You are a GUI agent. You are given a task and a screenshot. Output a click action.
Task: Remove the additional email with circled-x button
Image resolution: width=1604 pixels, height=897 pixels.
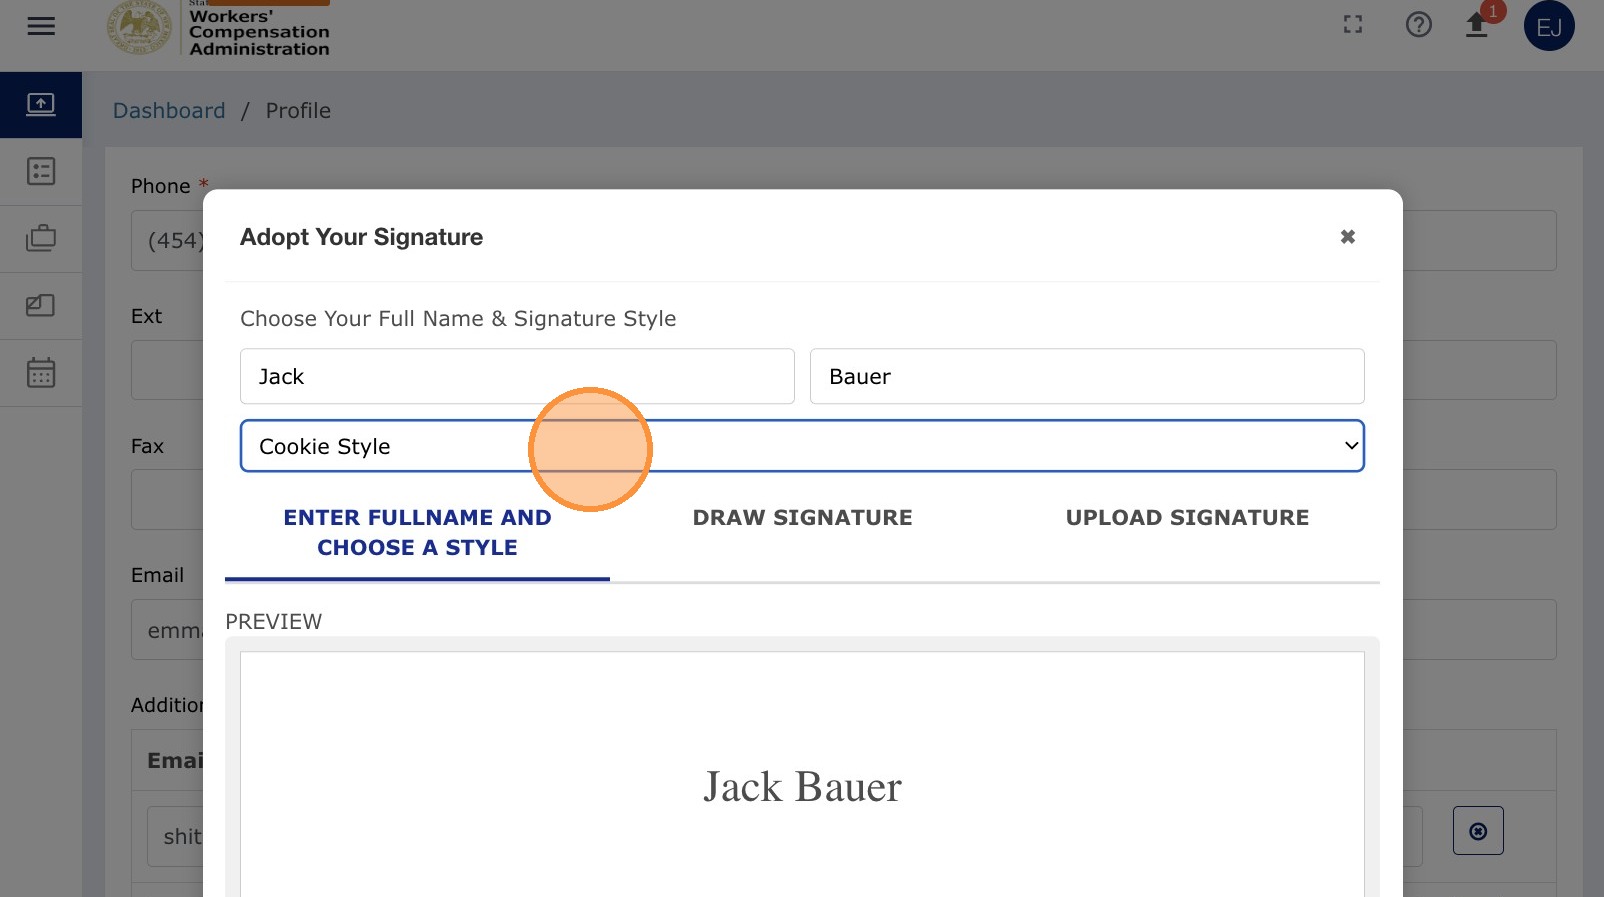[1478, 831]
